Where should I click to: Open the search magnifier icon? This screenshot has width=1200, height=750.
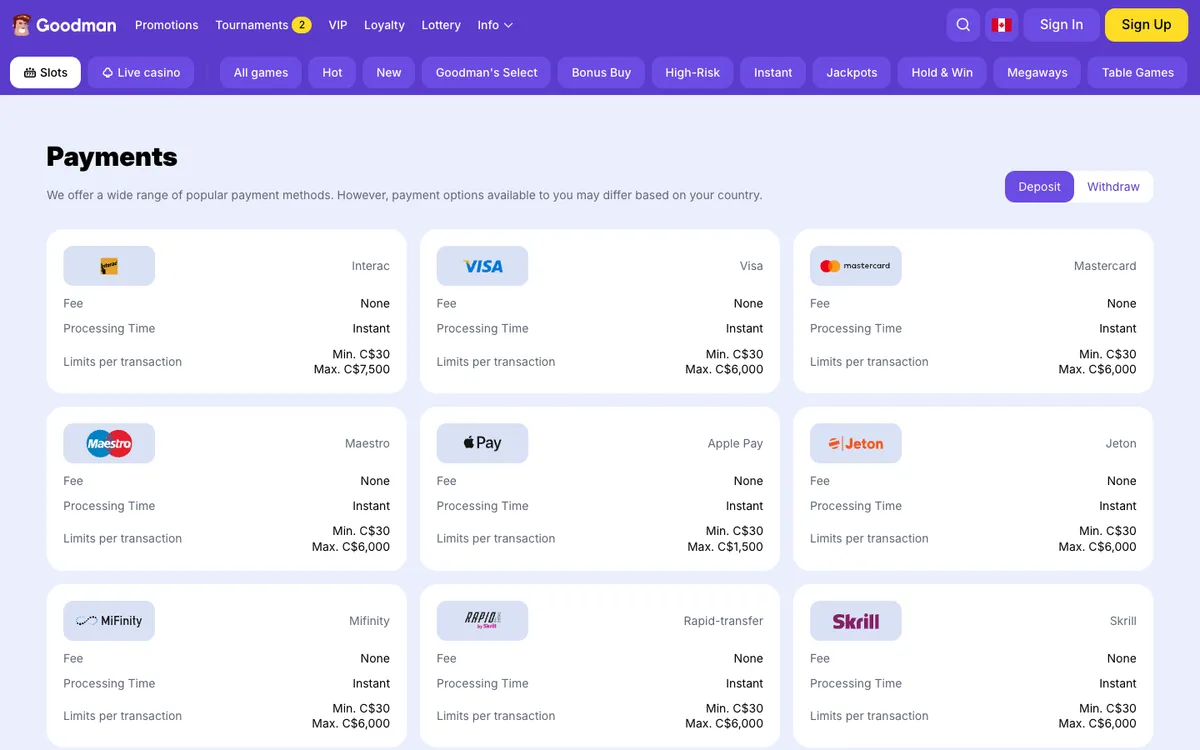(963, 25)
